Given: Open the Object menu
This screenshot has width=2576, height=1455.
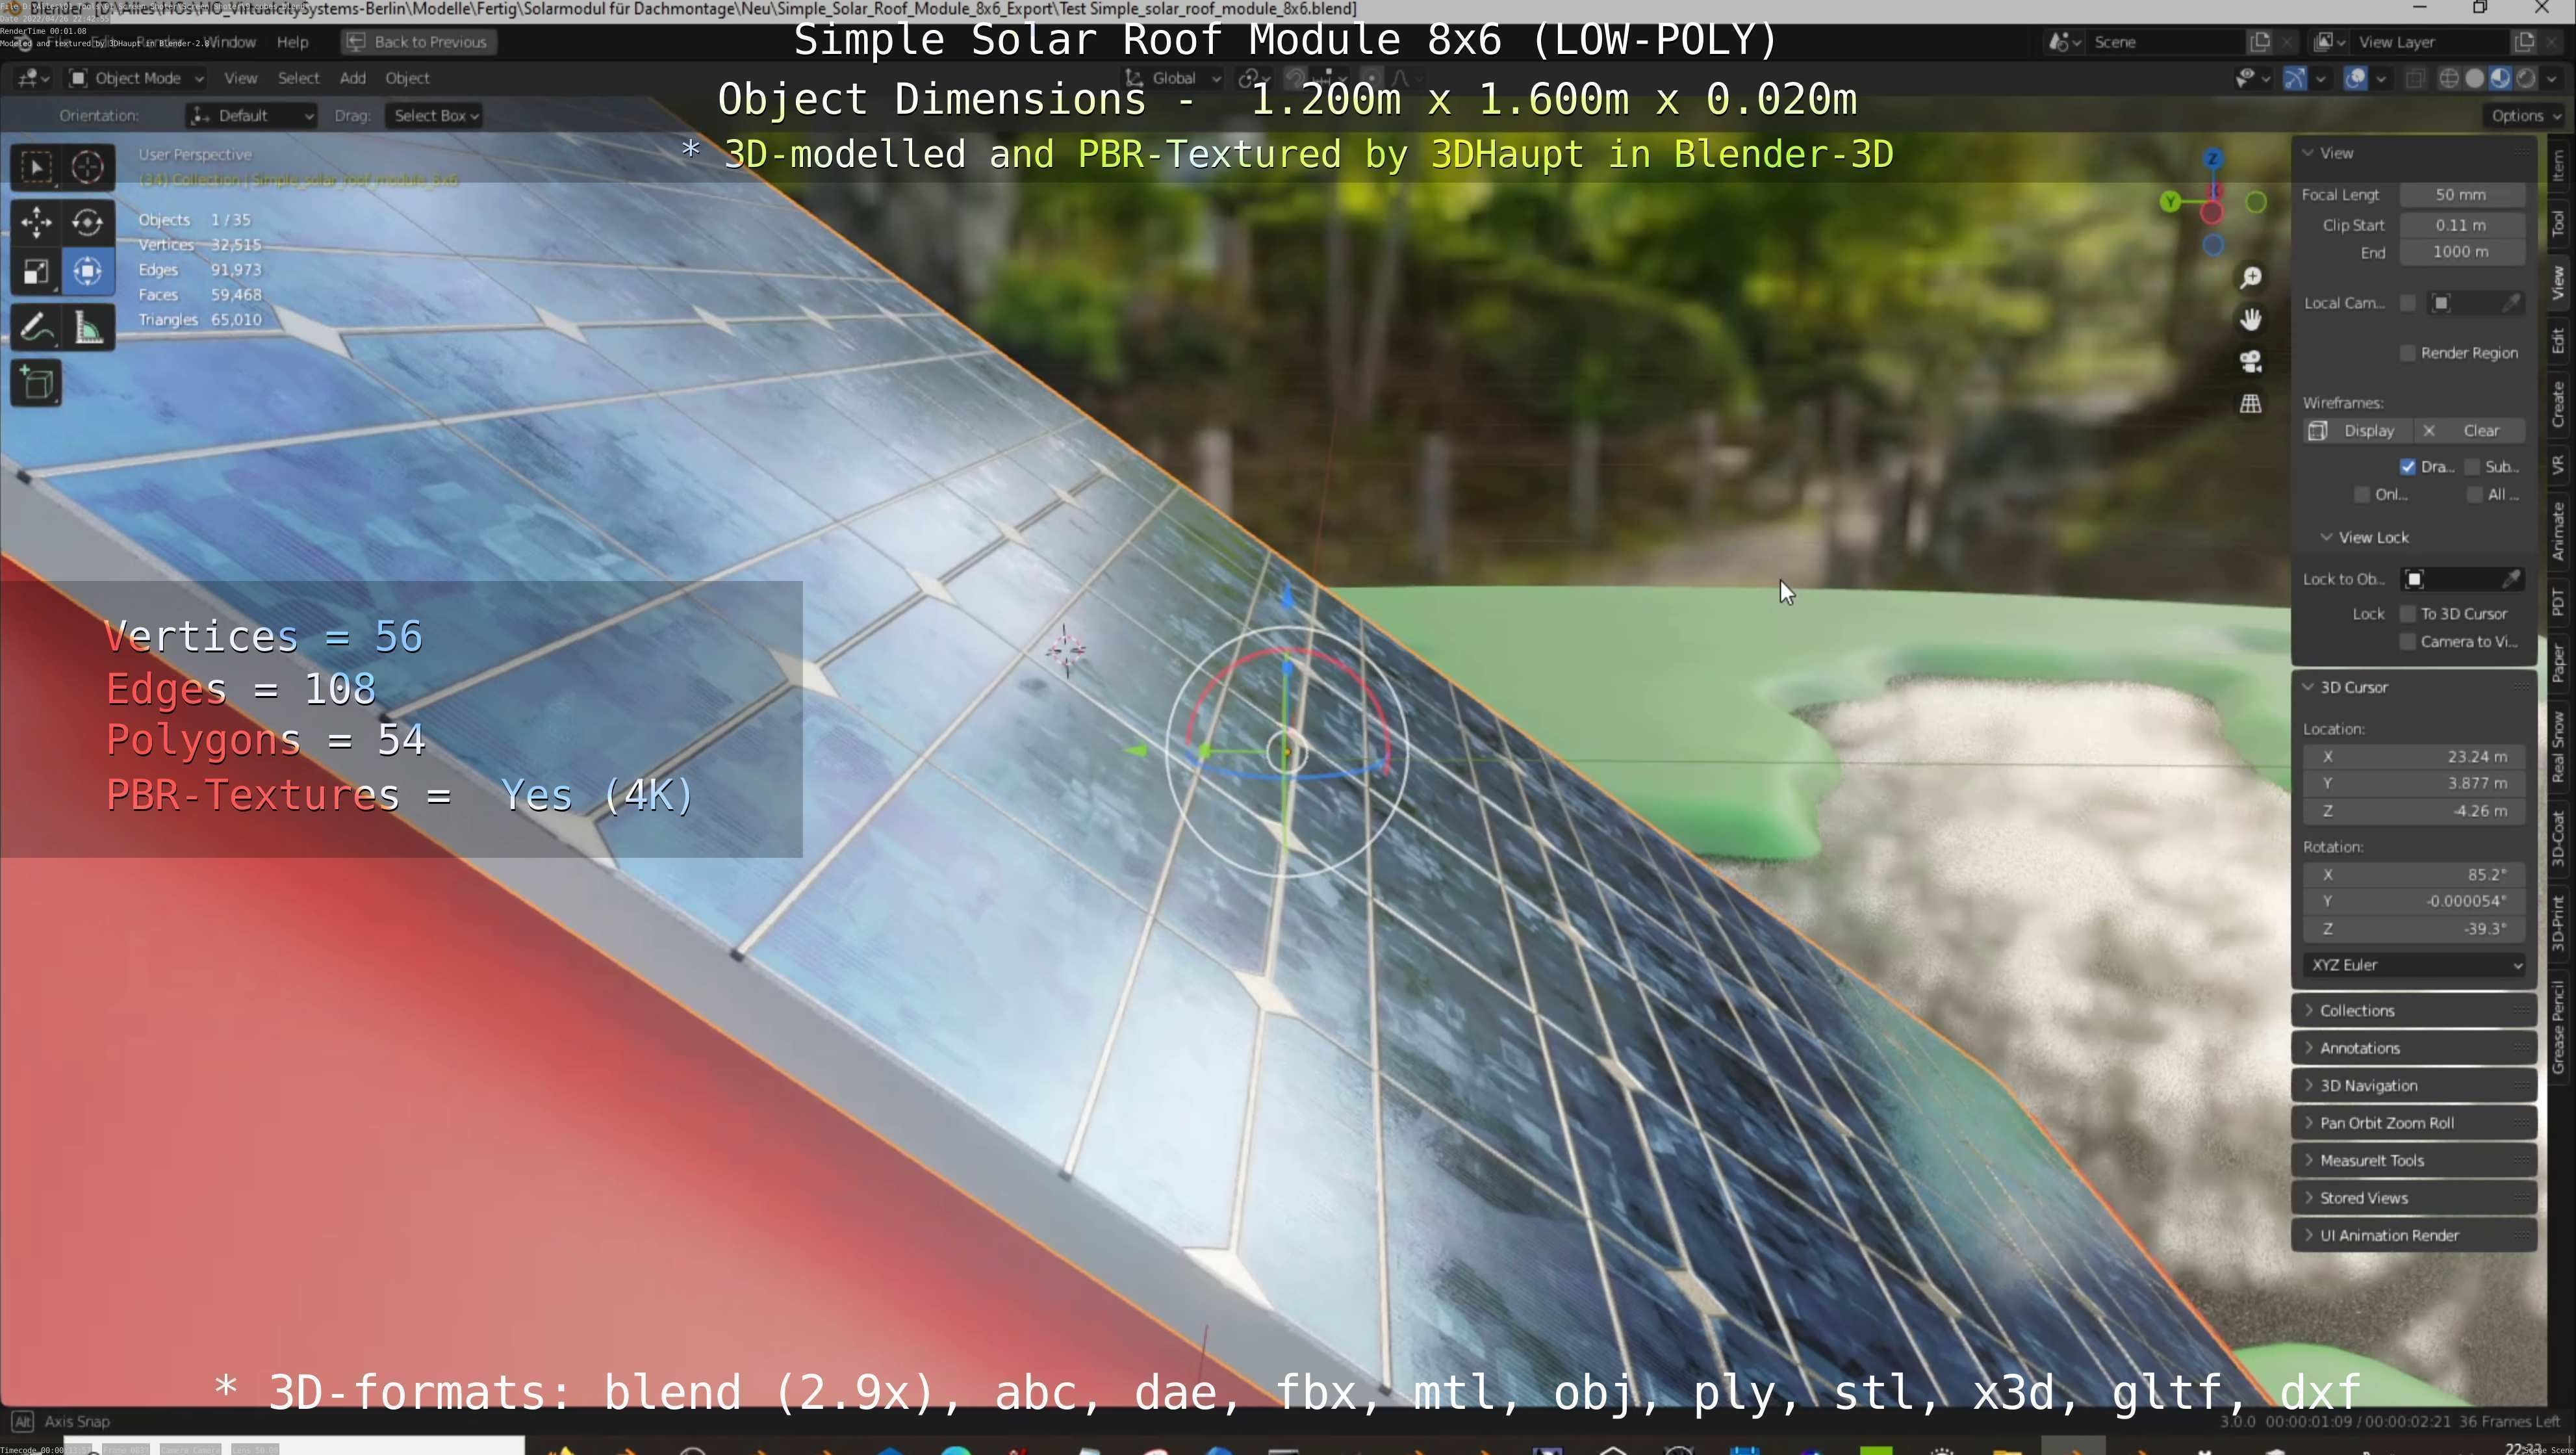Looking at the screenshot, I should (407, 79).
